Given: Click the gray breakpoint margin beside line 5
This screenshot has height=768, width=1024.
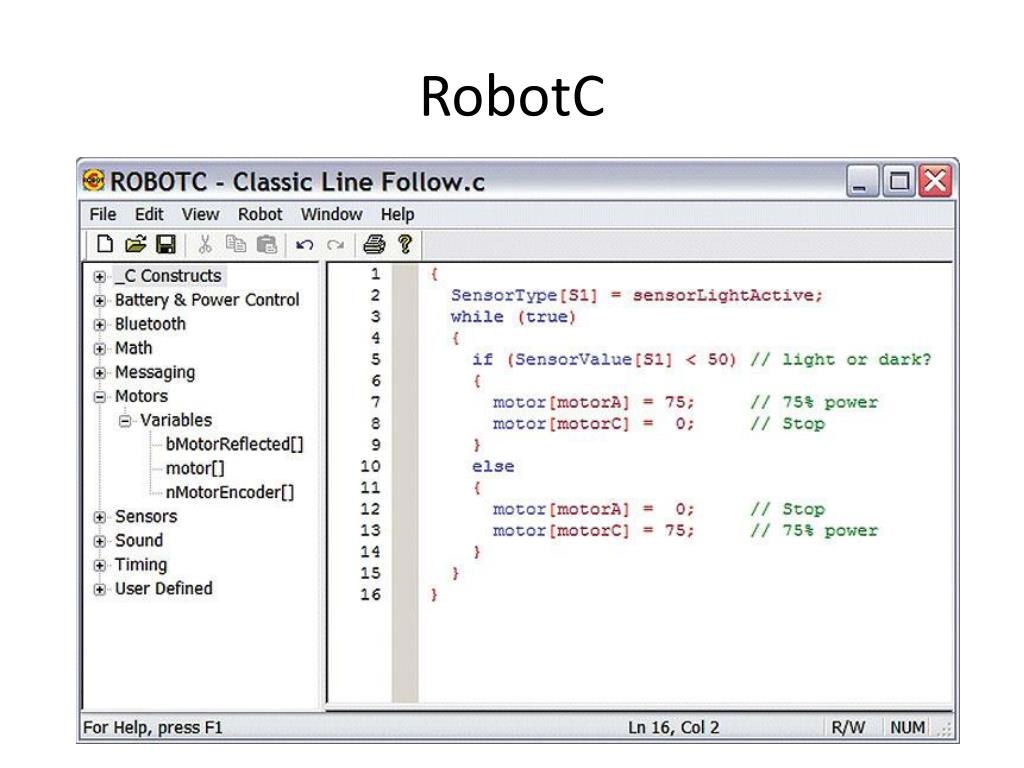Looking at the screenshot, I should tap(405, 359).
